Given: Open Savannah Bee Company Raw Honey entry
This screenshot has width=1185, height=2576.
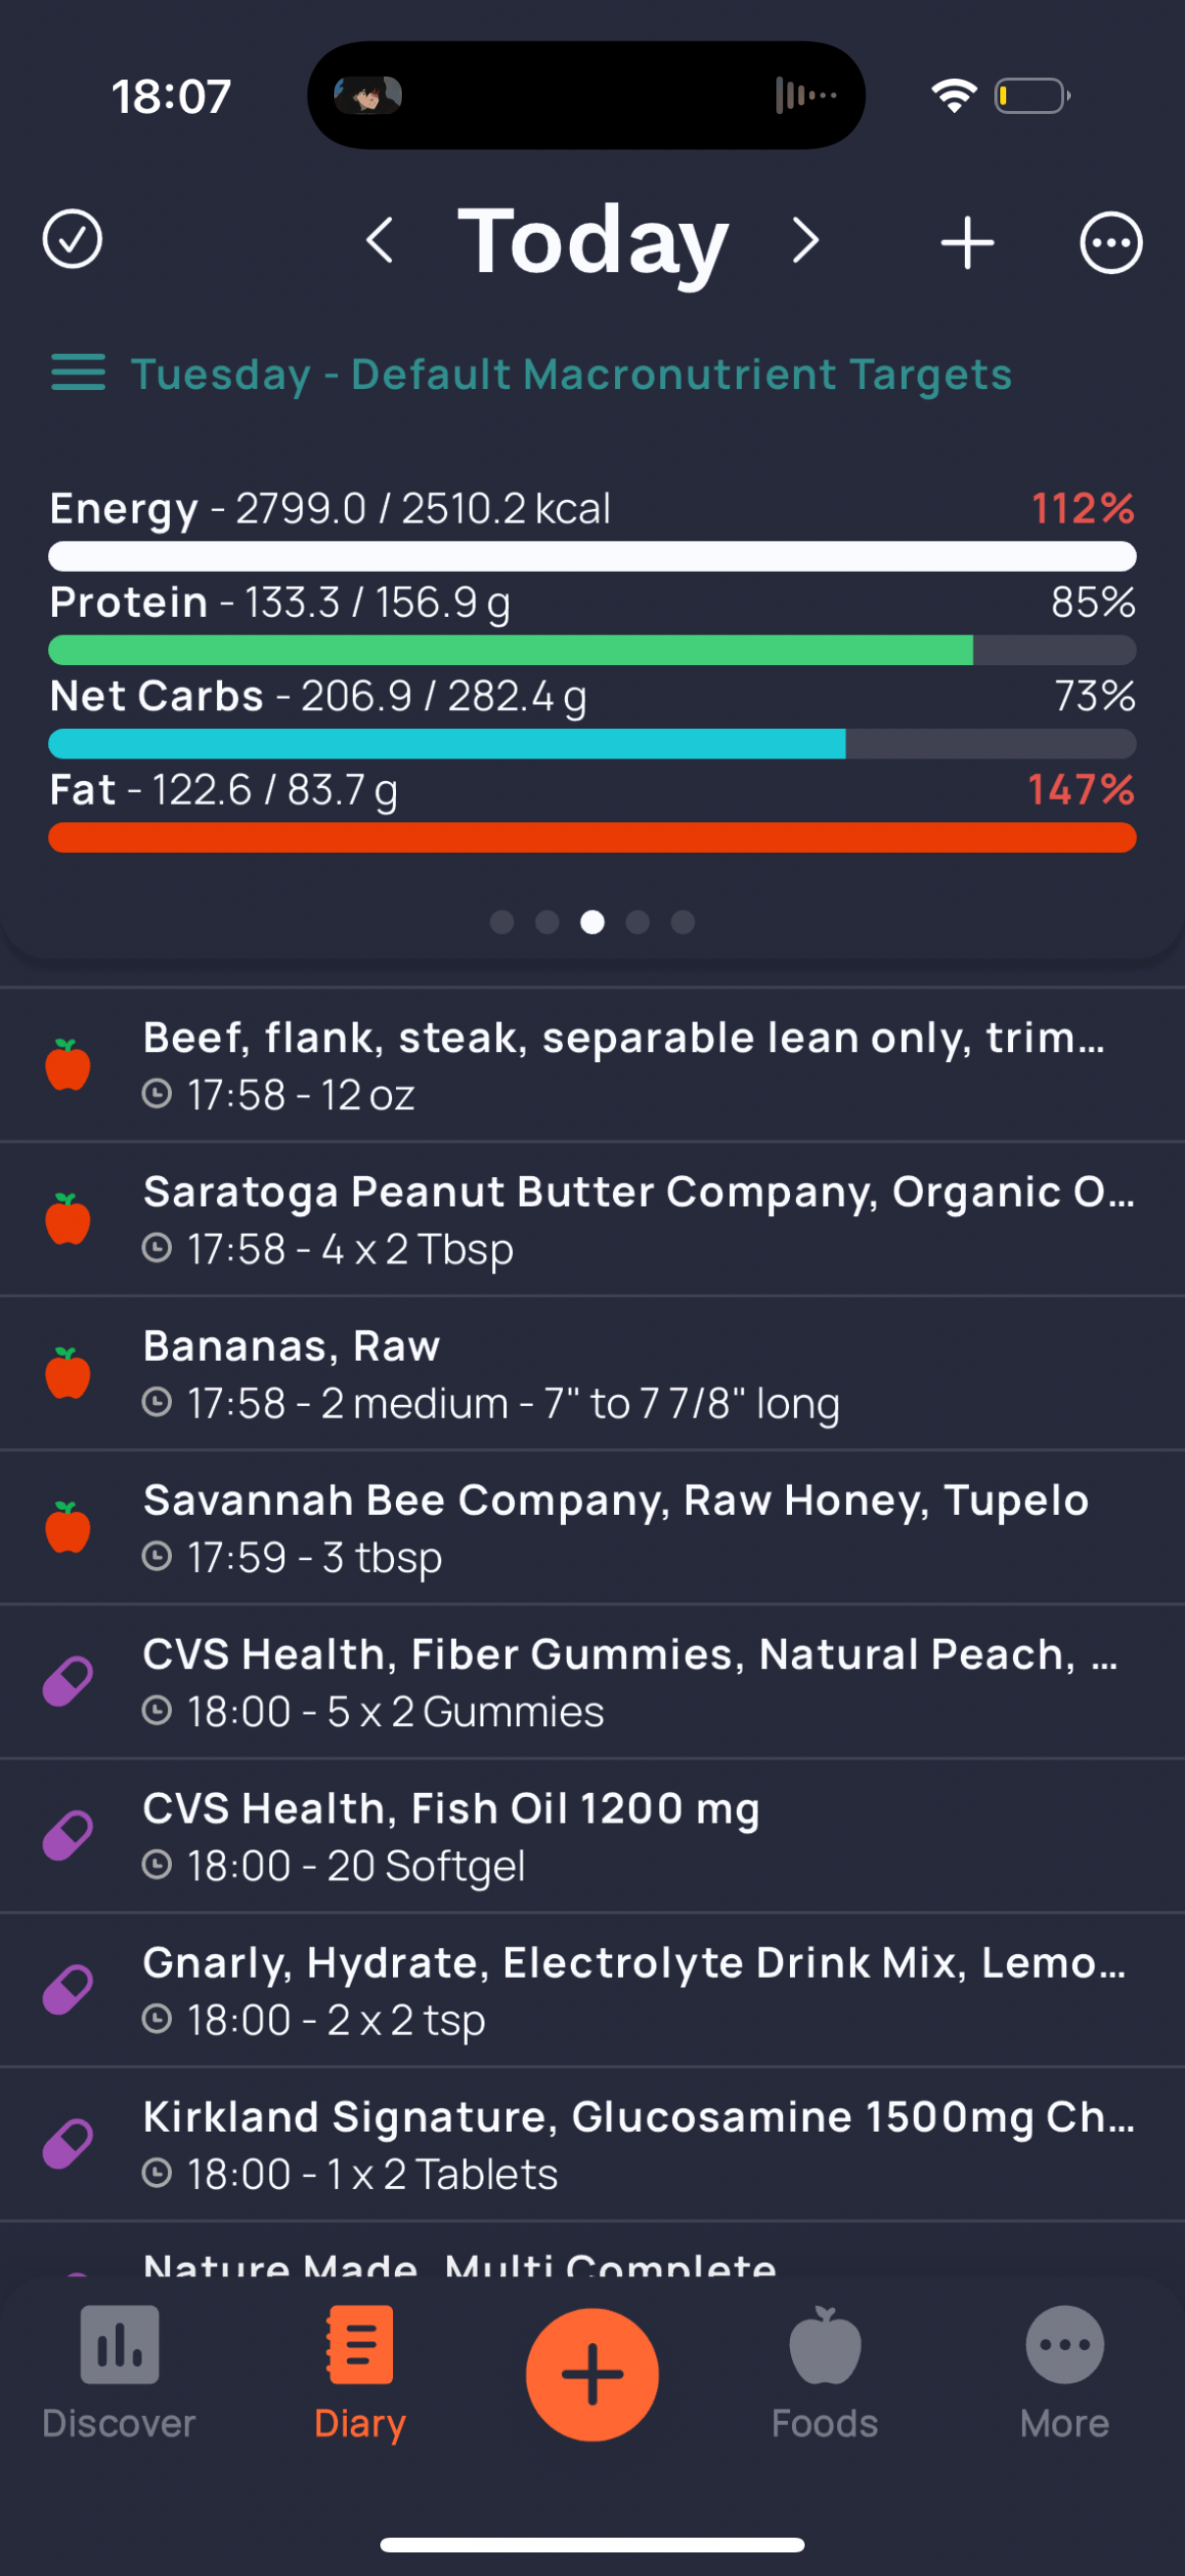Looking at the screenshot, I should click(592, 1528).
